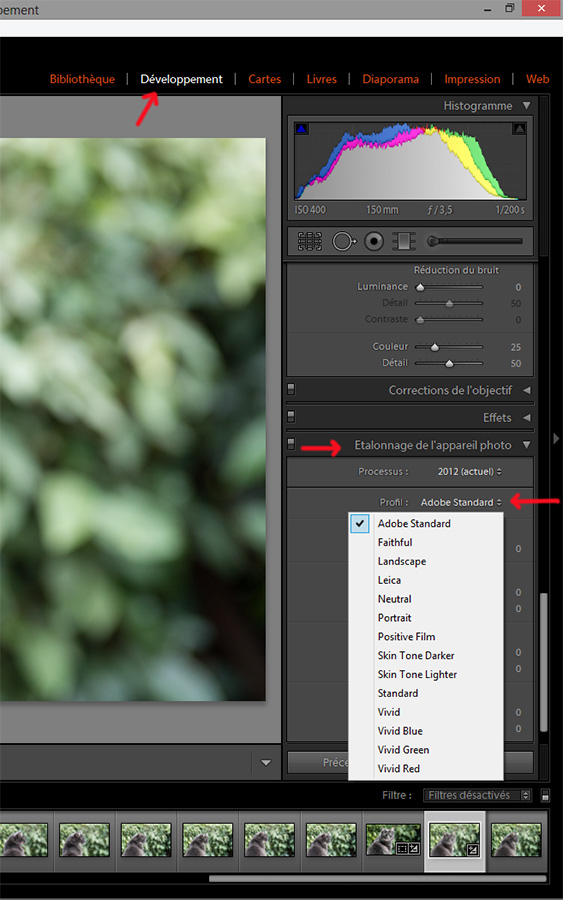
Task: Collapse the Histogramme panel
Action: (x=526, y=106)
